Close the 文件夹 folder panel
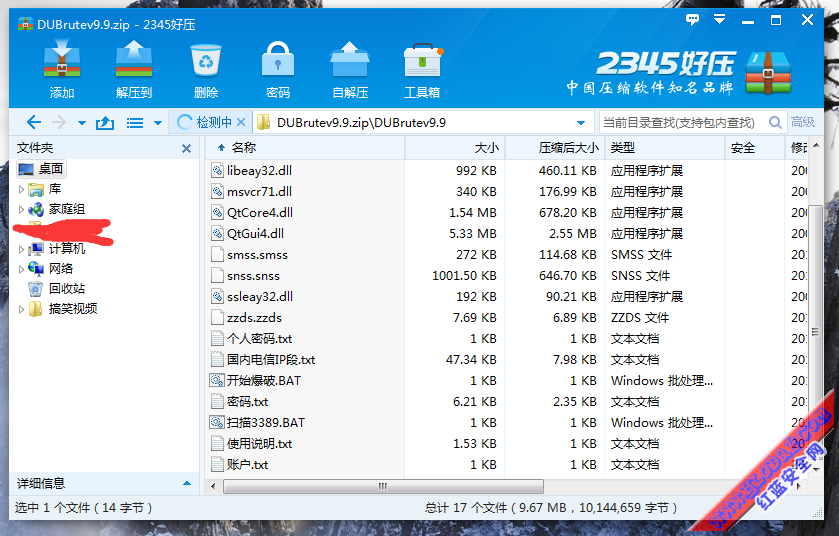Screen dimensions: 839x536 pos(186,148)
